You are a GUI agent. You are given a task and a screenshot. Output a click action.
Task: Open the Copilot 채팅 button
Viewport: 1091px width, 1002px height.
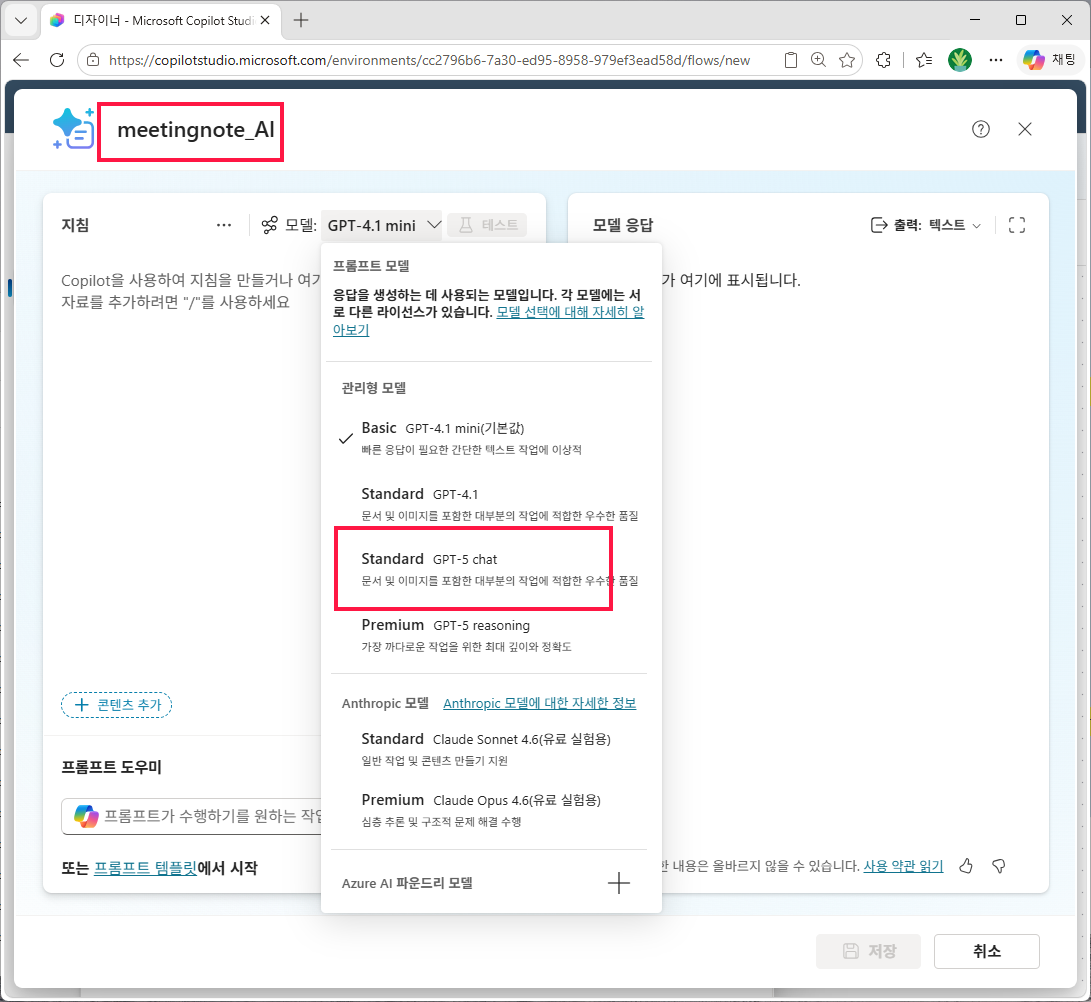coord(1049,60)
